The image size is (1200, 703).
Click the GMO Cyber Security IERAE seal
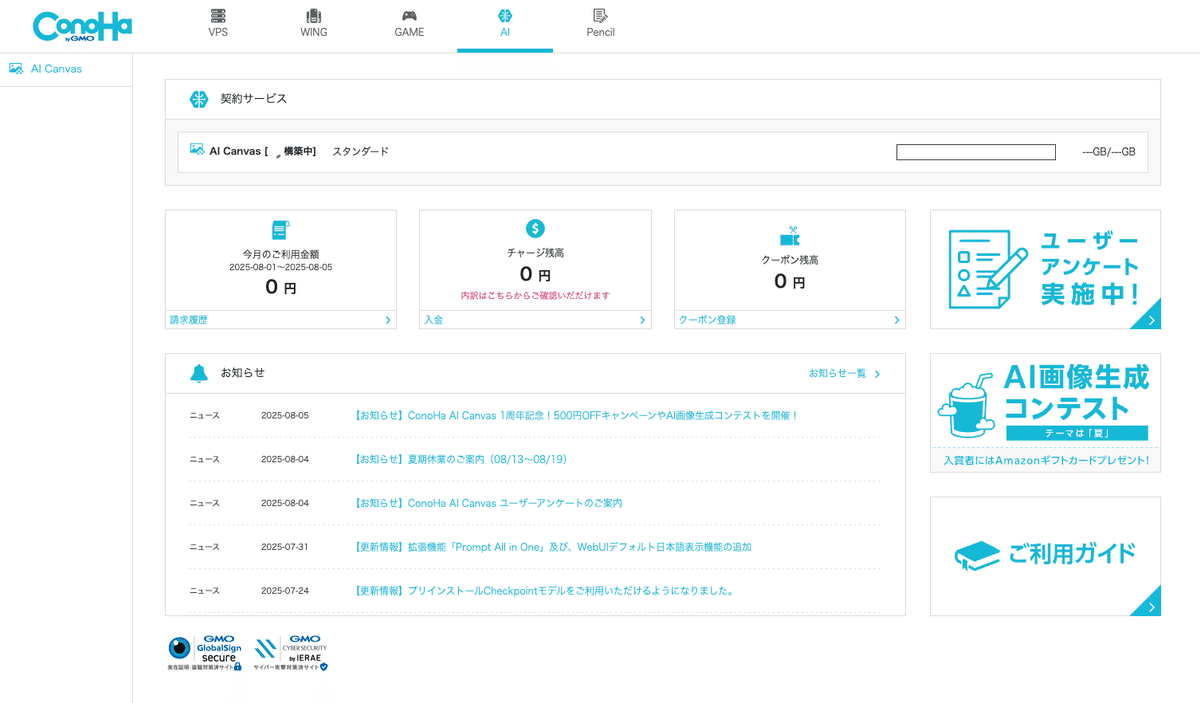coord(291,652)
